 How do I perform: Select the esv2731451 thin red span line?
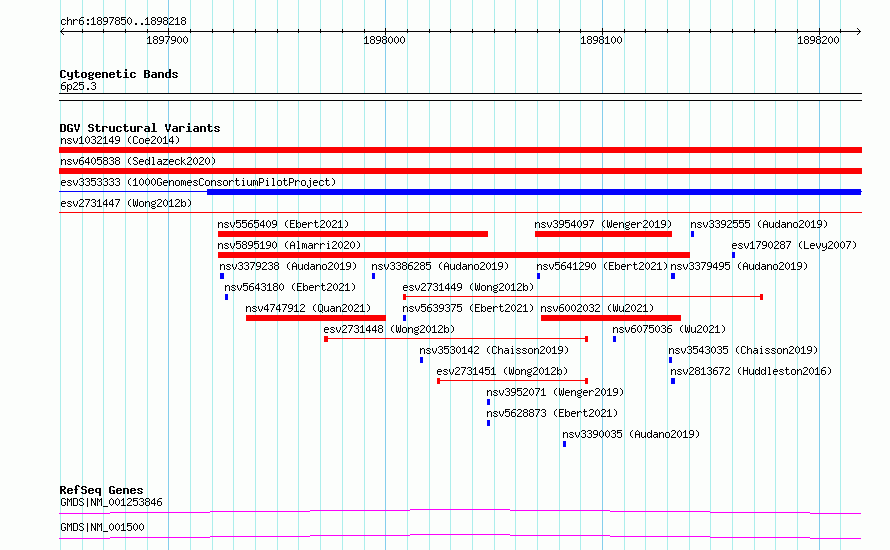tap(512, 381)
